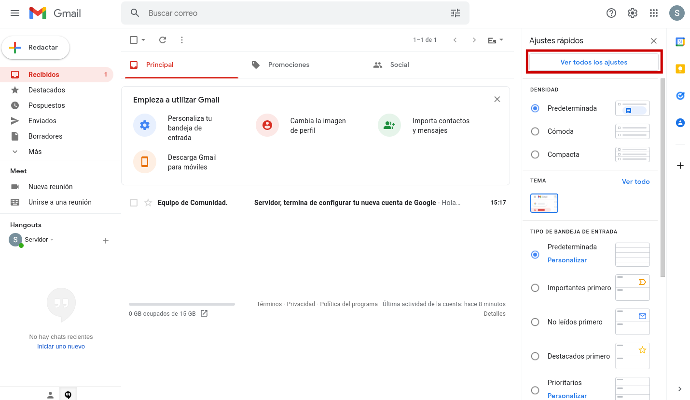Click Unirse a una reunión
690x400 pixels.
(59, 202)
